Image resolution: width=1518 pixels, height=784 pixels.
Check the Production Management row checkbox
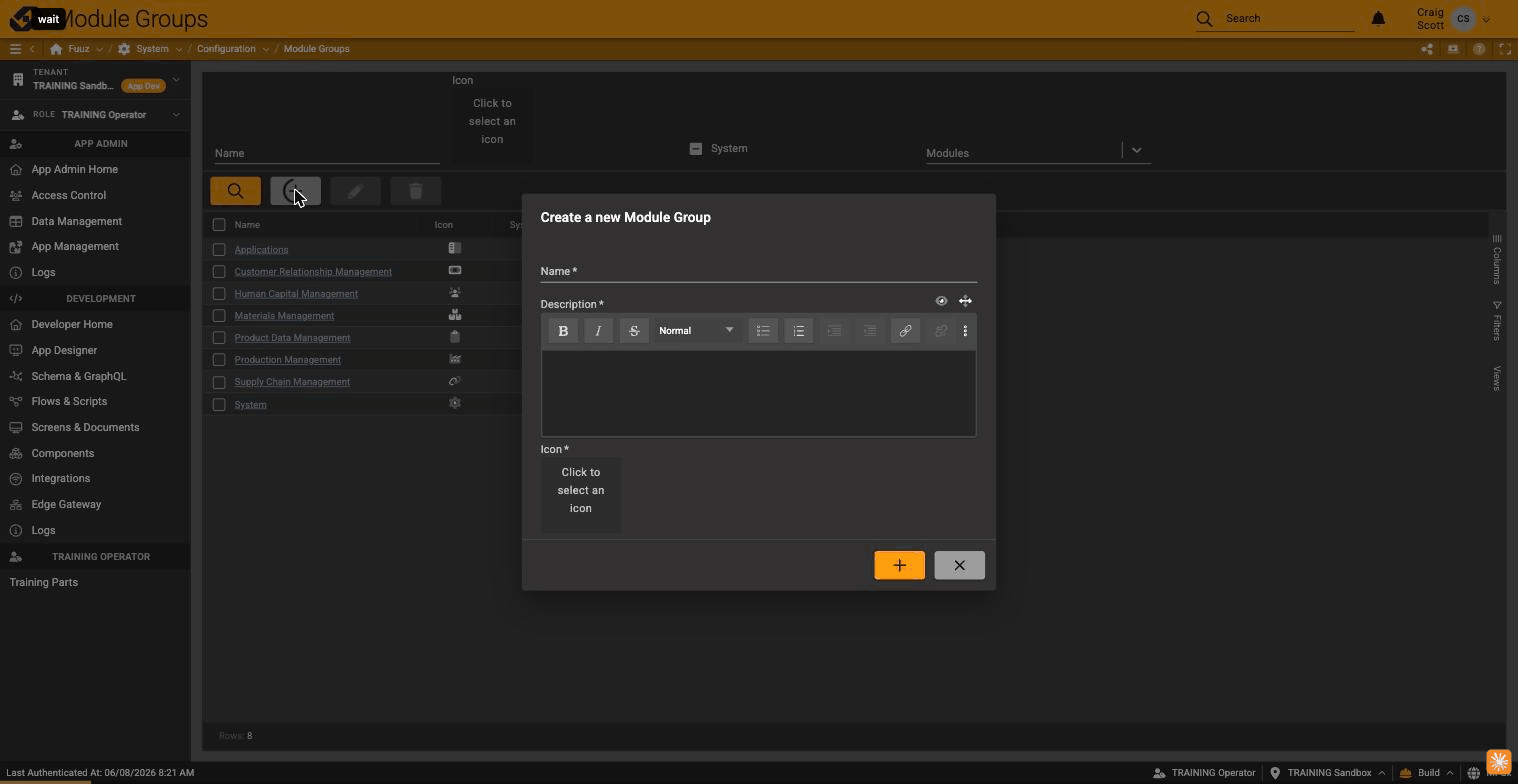(219, 360)
